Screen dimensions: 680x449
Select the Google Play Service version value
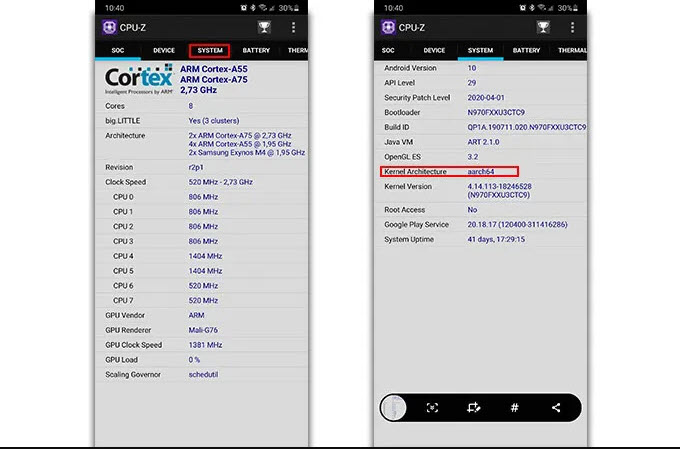coord(517,224)
